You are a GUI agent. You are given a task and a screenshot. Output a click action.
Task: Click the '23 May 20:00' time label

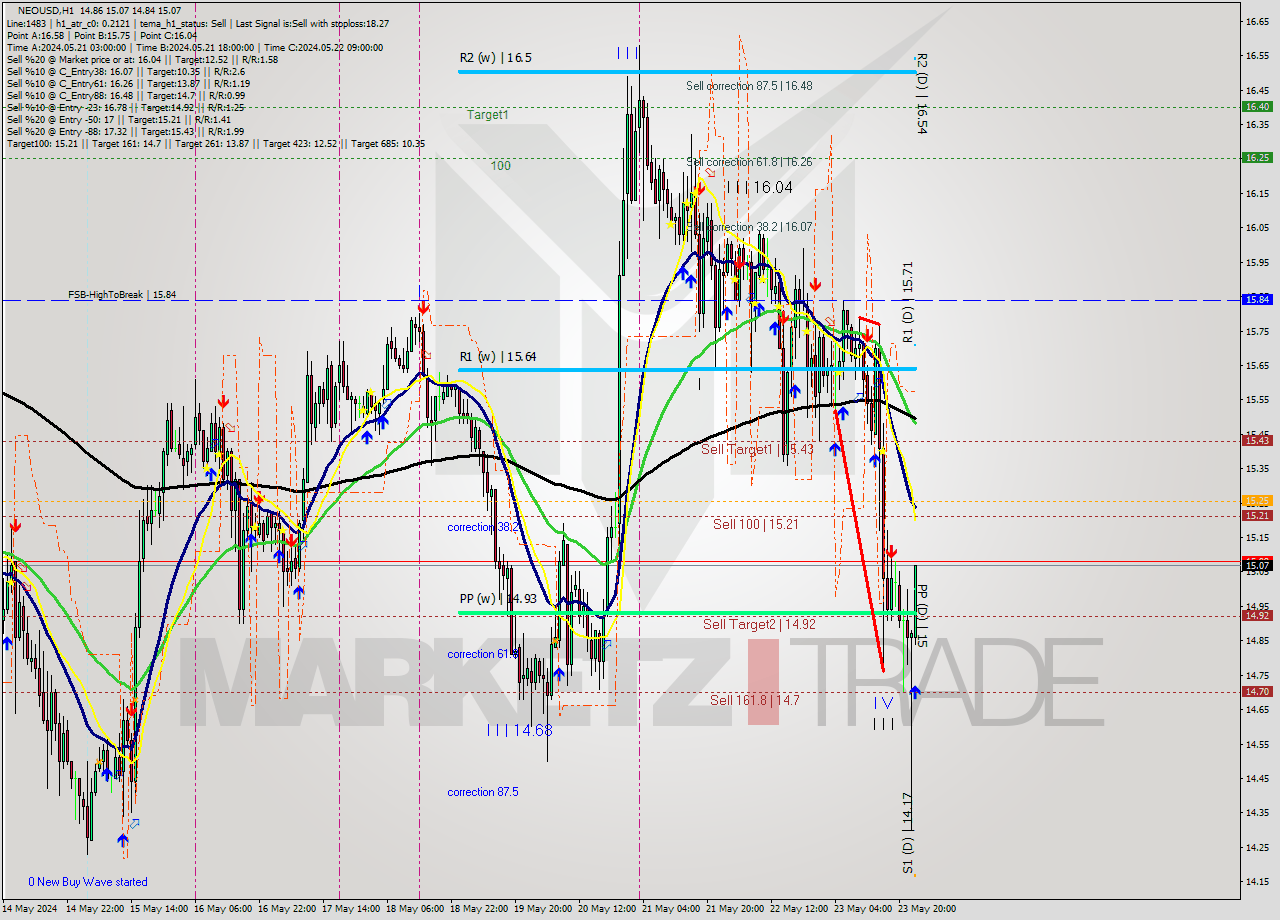coord(925,909)
